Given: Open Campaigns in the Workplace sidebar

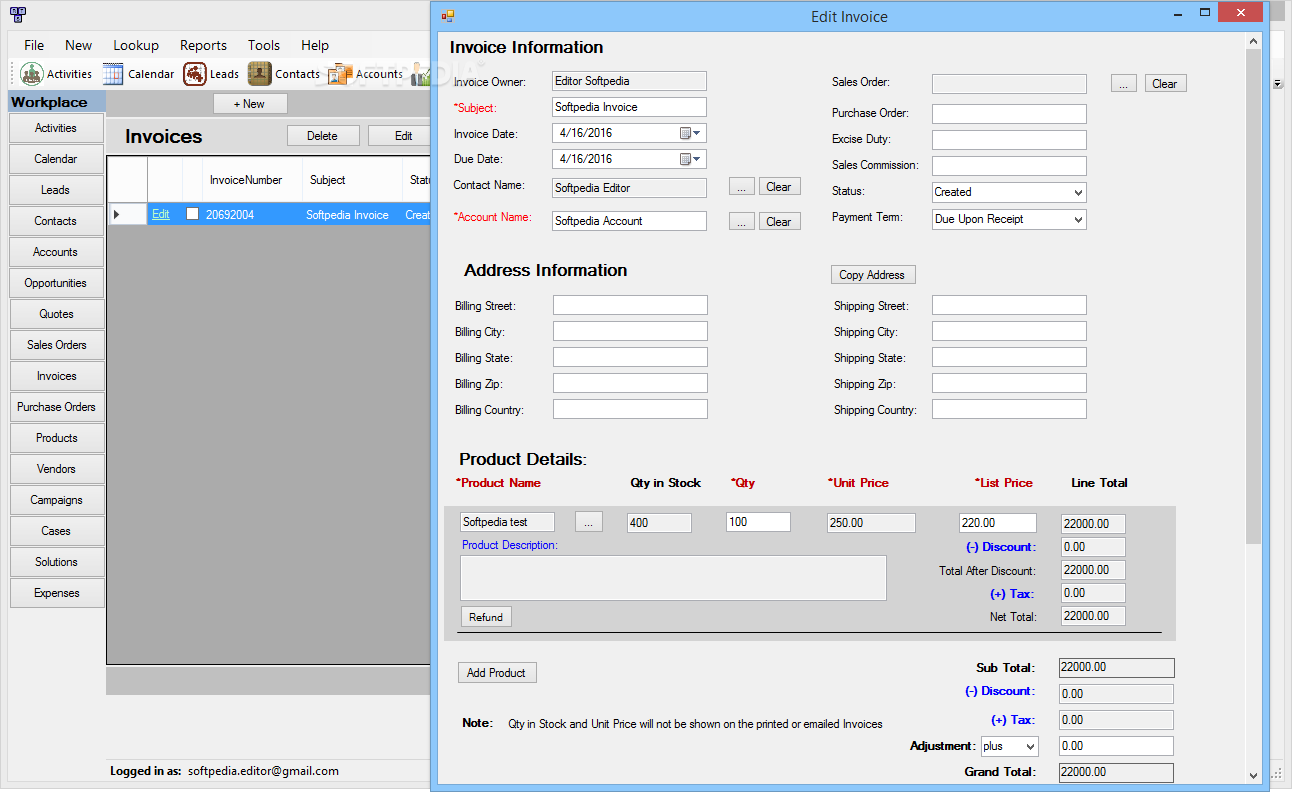Looking at the screenshot, I should [56, 500].
